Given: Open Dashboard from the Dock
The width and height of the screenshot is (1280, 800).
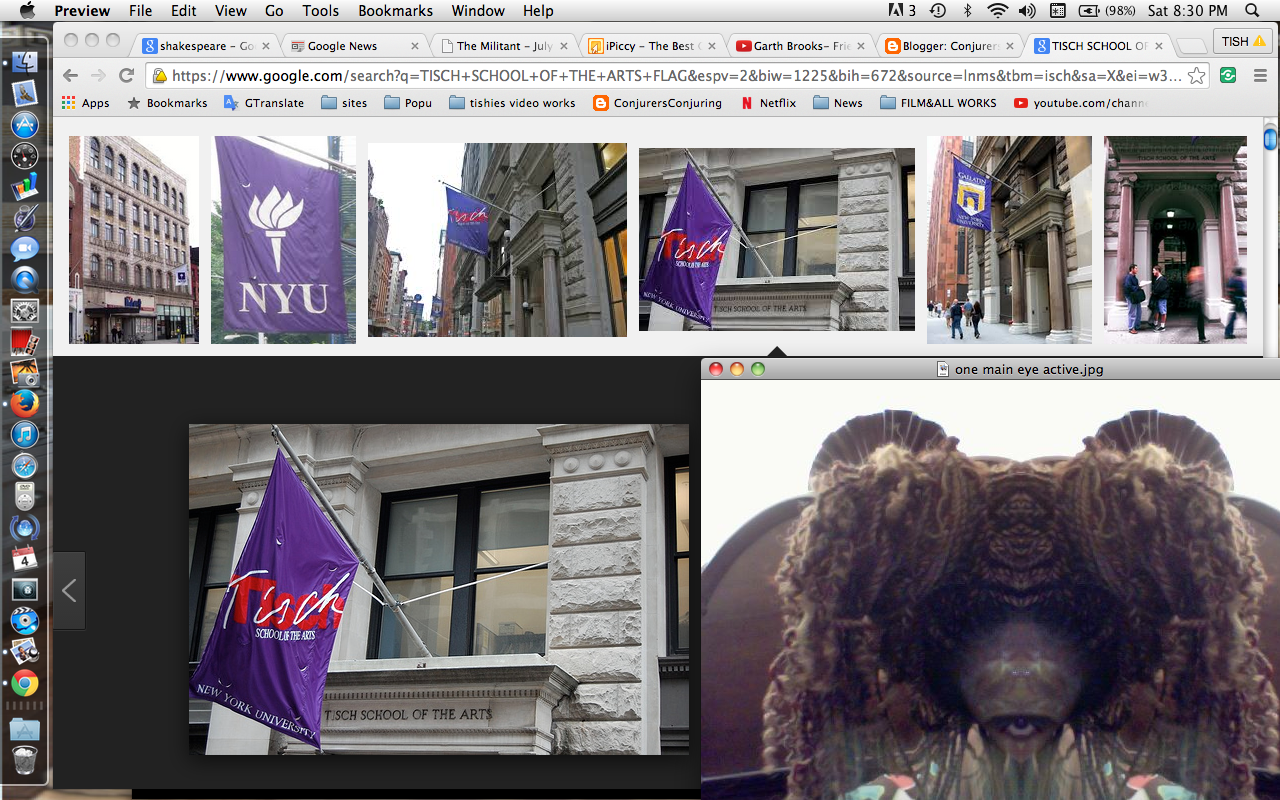Looking at the screenshot, I should click(x=24, y=155).
